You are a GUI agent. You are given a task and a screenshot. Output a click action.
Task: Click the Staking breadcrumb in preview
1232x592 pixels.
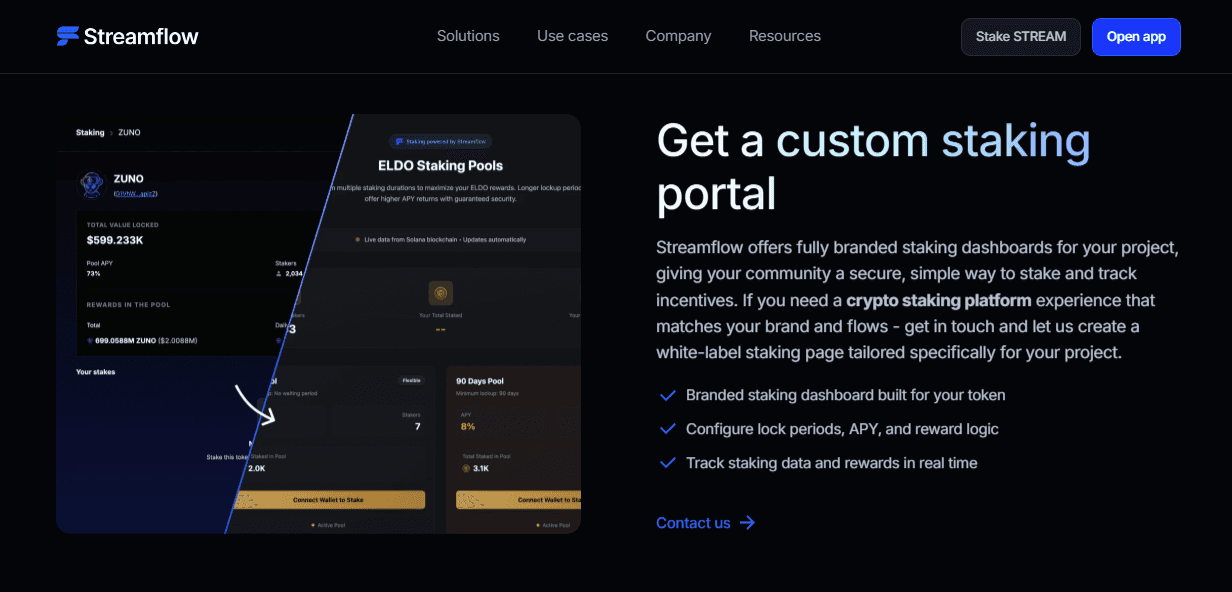pos(90,133)
